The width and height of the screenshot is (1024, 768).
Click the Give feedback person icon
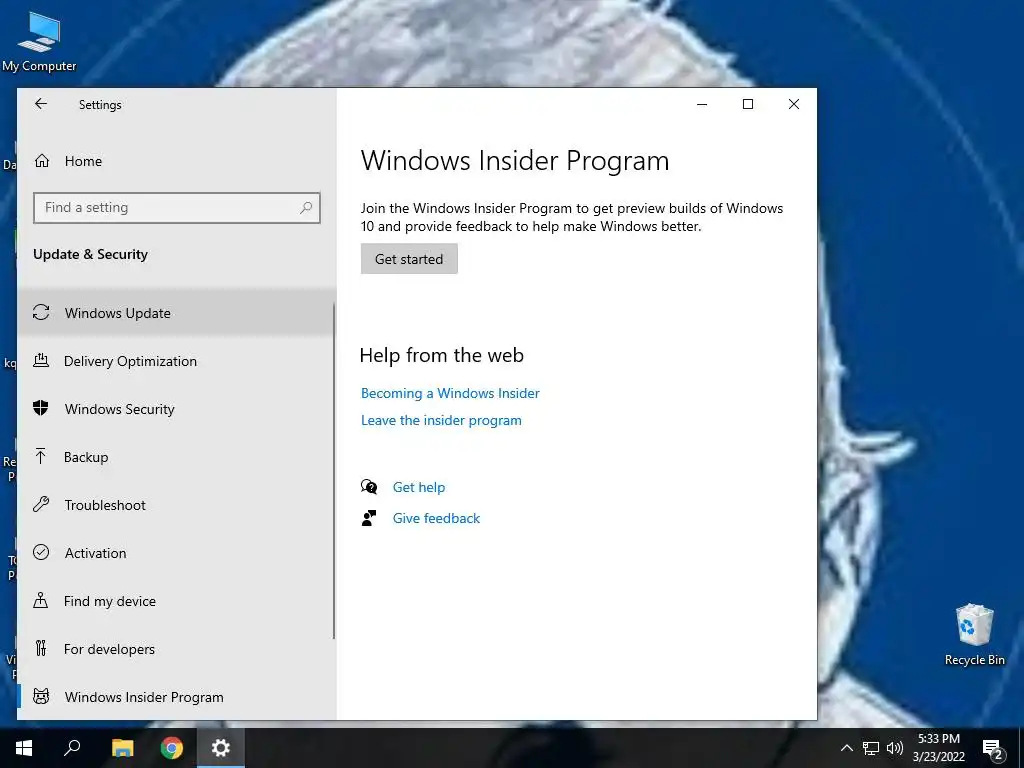[369, 518]
